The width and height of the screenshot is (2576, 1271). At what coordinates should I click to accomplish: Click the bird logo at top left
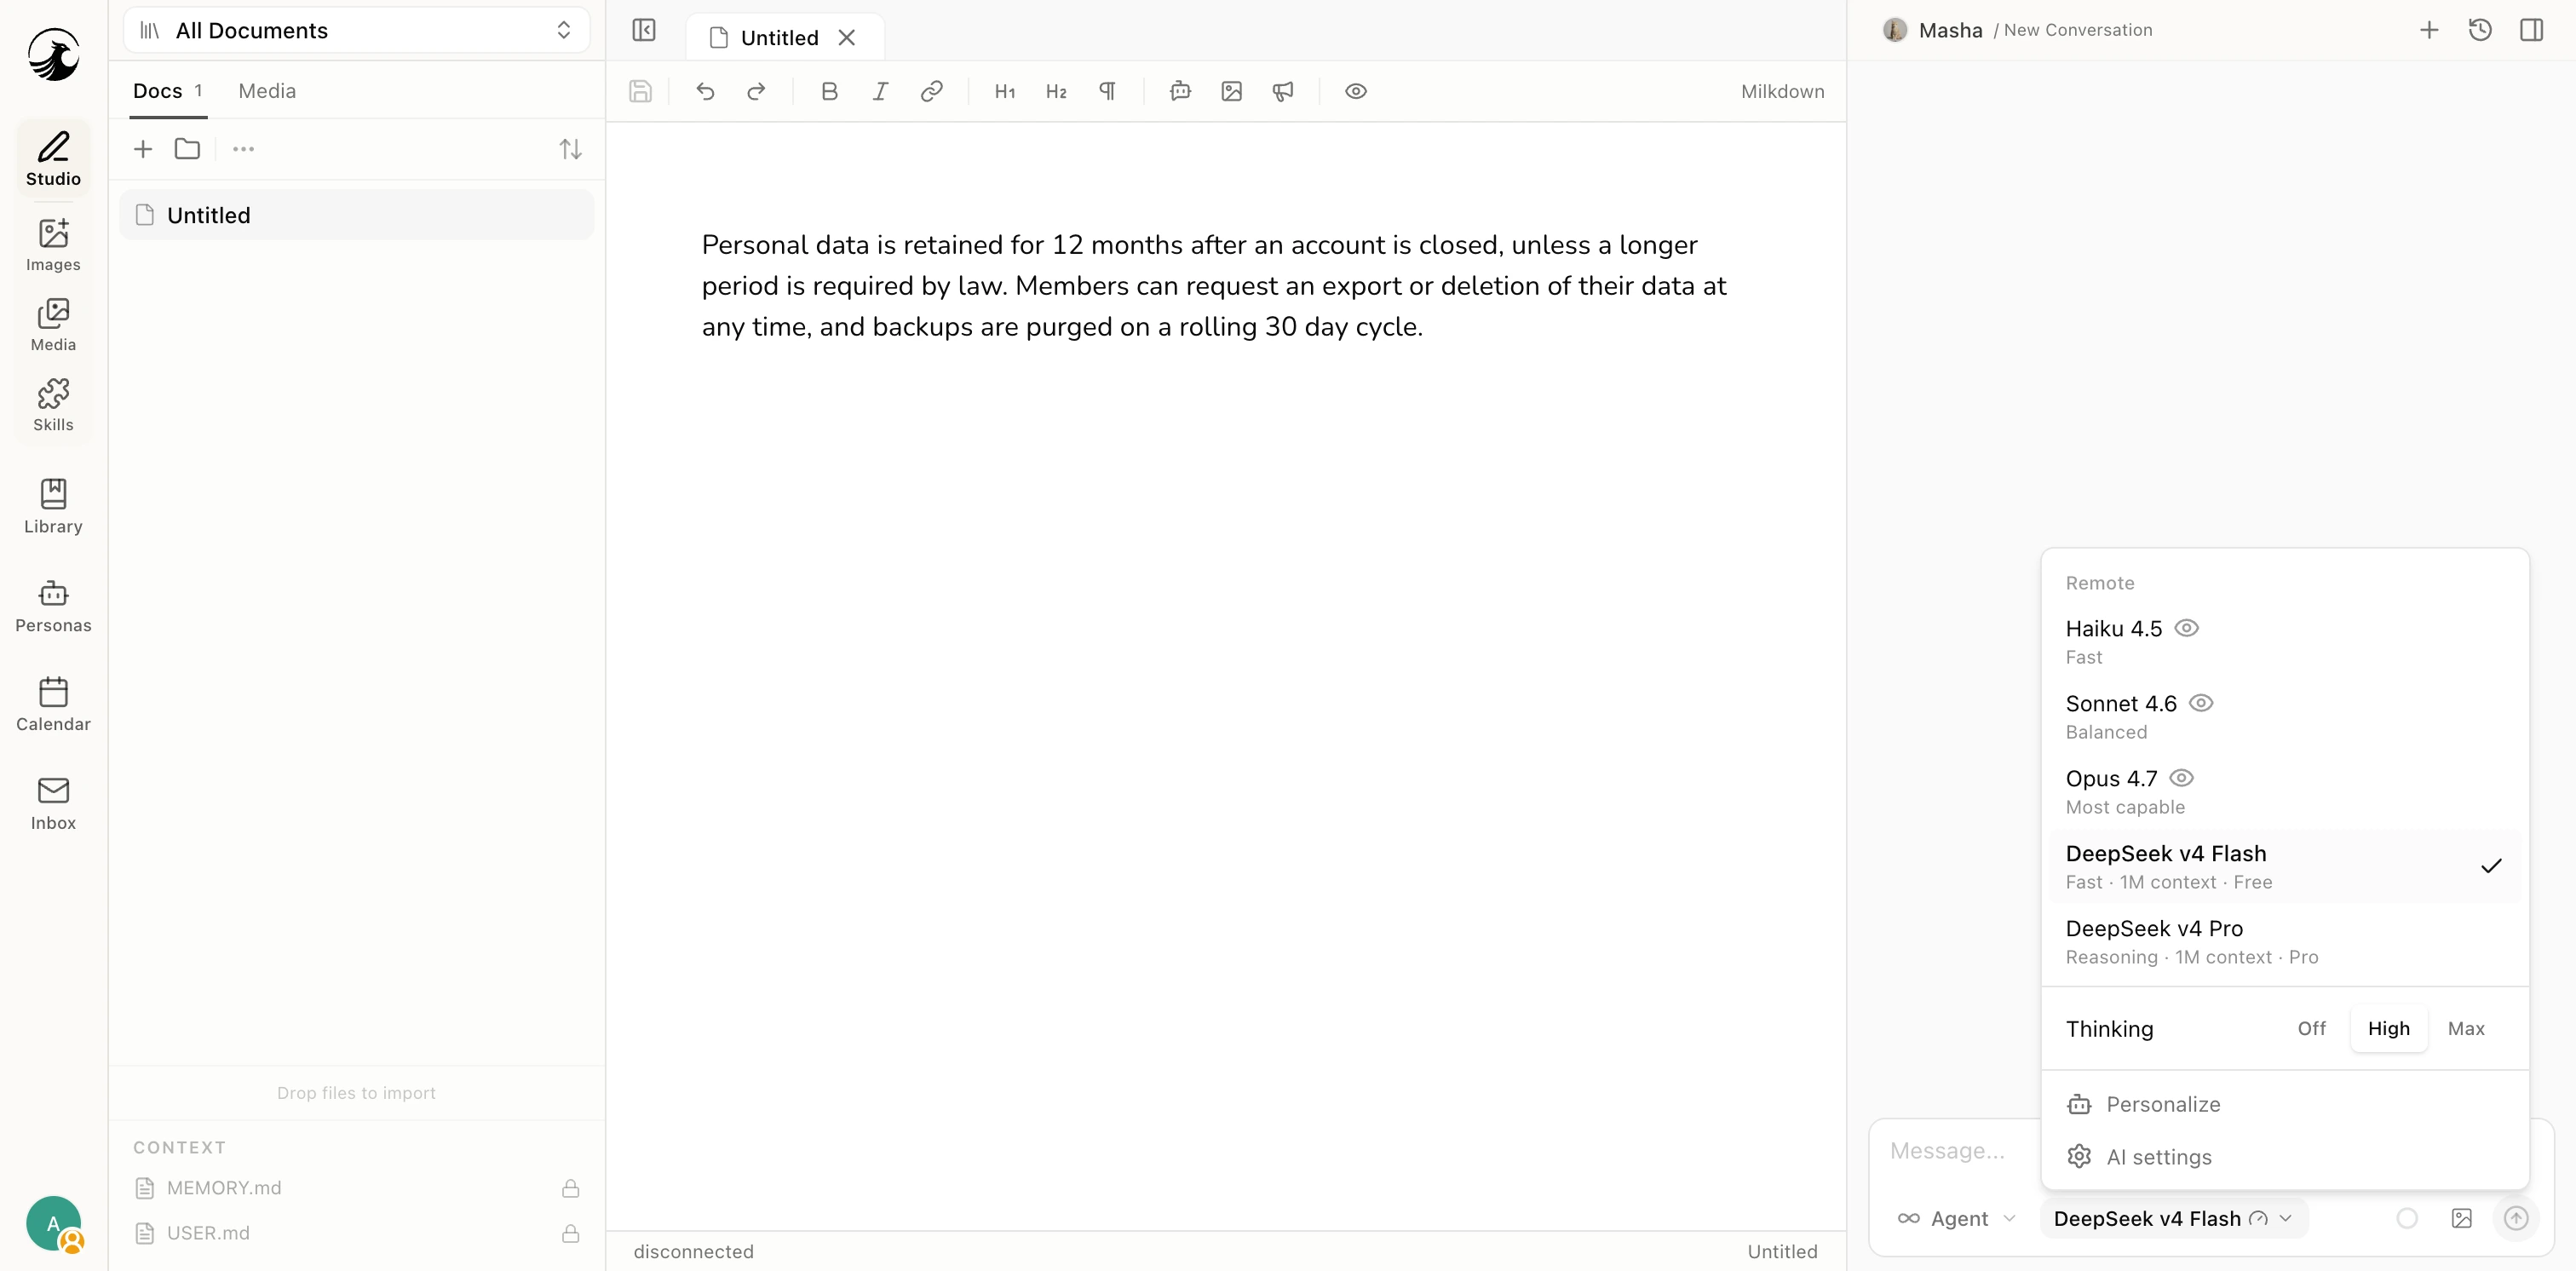(53, 54)
